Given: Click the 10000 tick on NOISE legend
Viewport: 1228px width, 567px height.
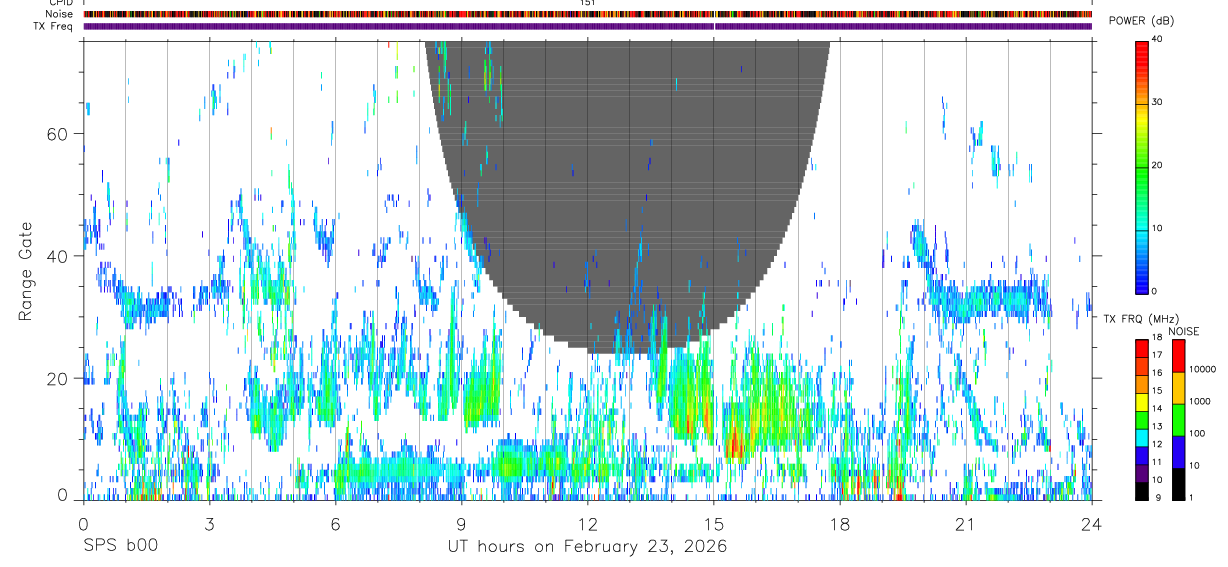Looking at the screenshot, I should [x=1202, y=369].
